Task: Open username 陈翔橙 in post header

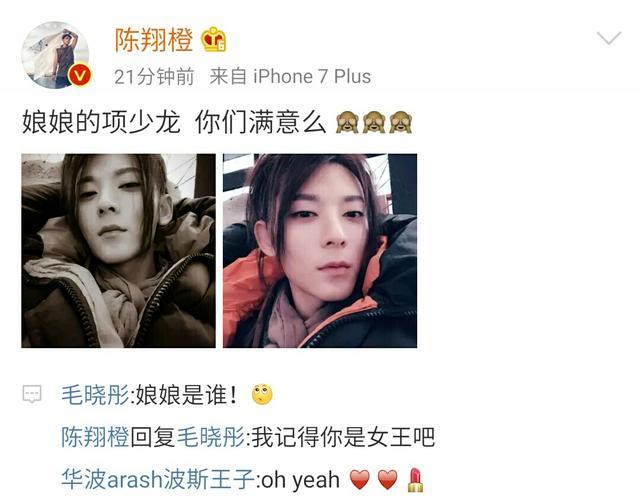Action: (x=153, y=40)
